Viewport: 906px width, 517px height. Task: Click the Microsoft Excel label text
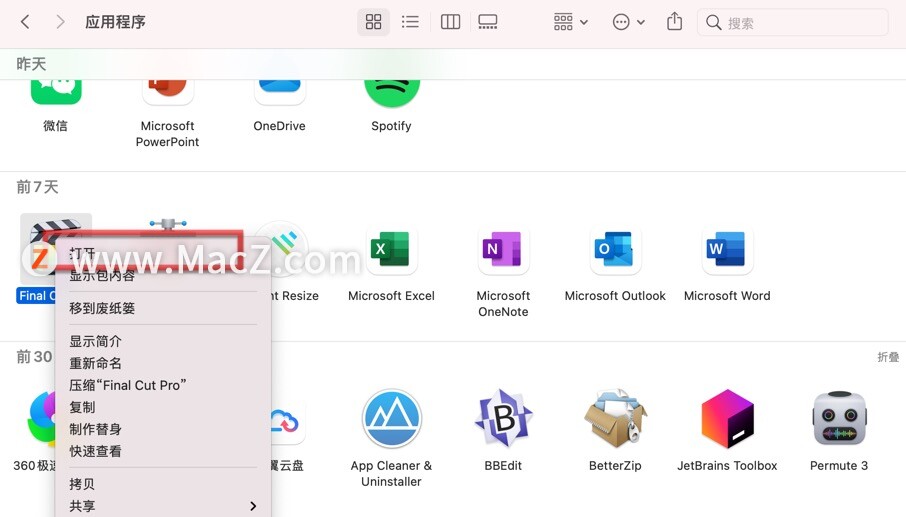coord(391,296)
